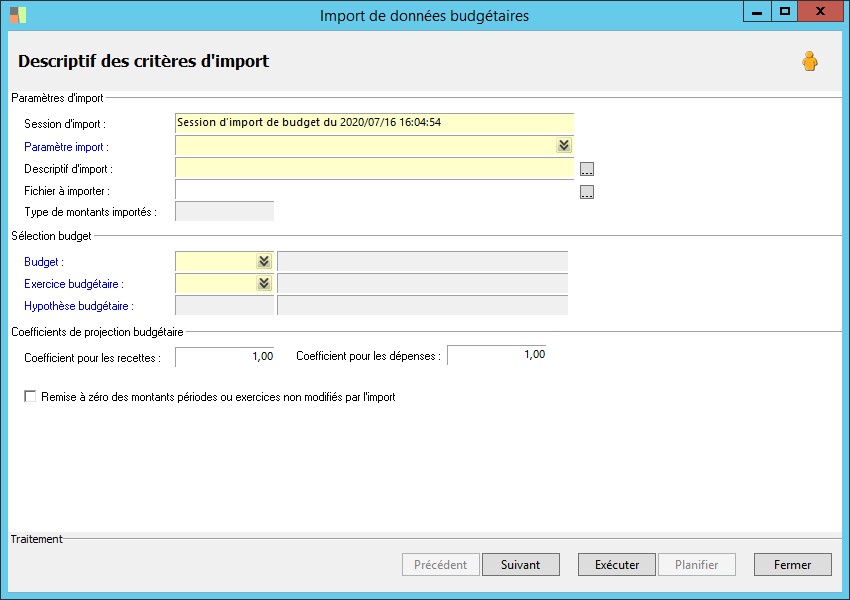
Task: Click the Session d'import text field
Action: [x=374, y=123]
